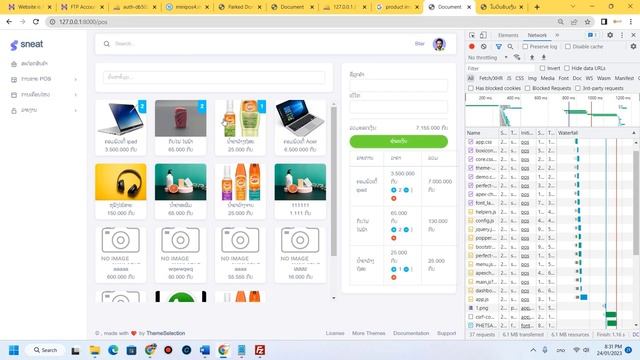Image resolution: width=640 pixels, height=360 pixels.
Task: Filter requests by Font type
Action: tap(563, 78)
